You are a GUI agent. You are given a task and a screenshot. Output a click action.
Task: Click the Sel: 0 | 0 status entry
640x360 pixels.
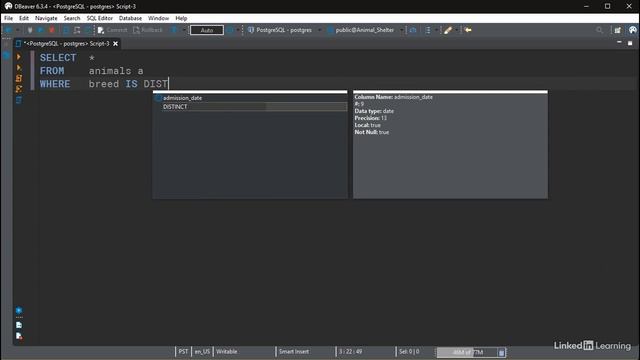click(x=409, y=351)
